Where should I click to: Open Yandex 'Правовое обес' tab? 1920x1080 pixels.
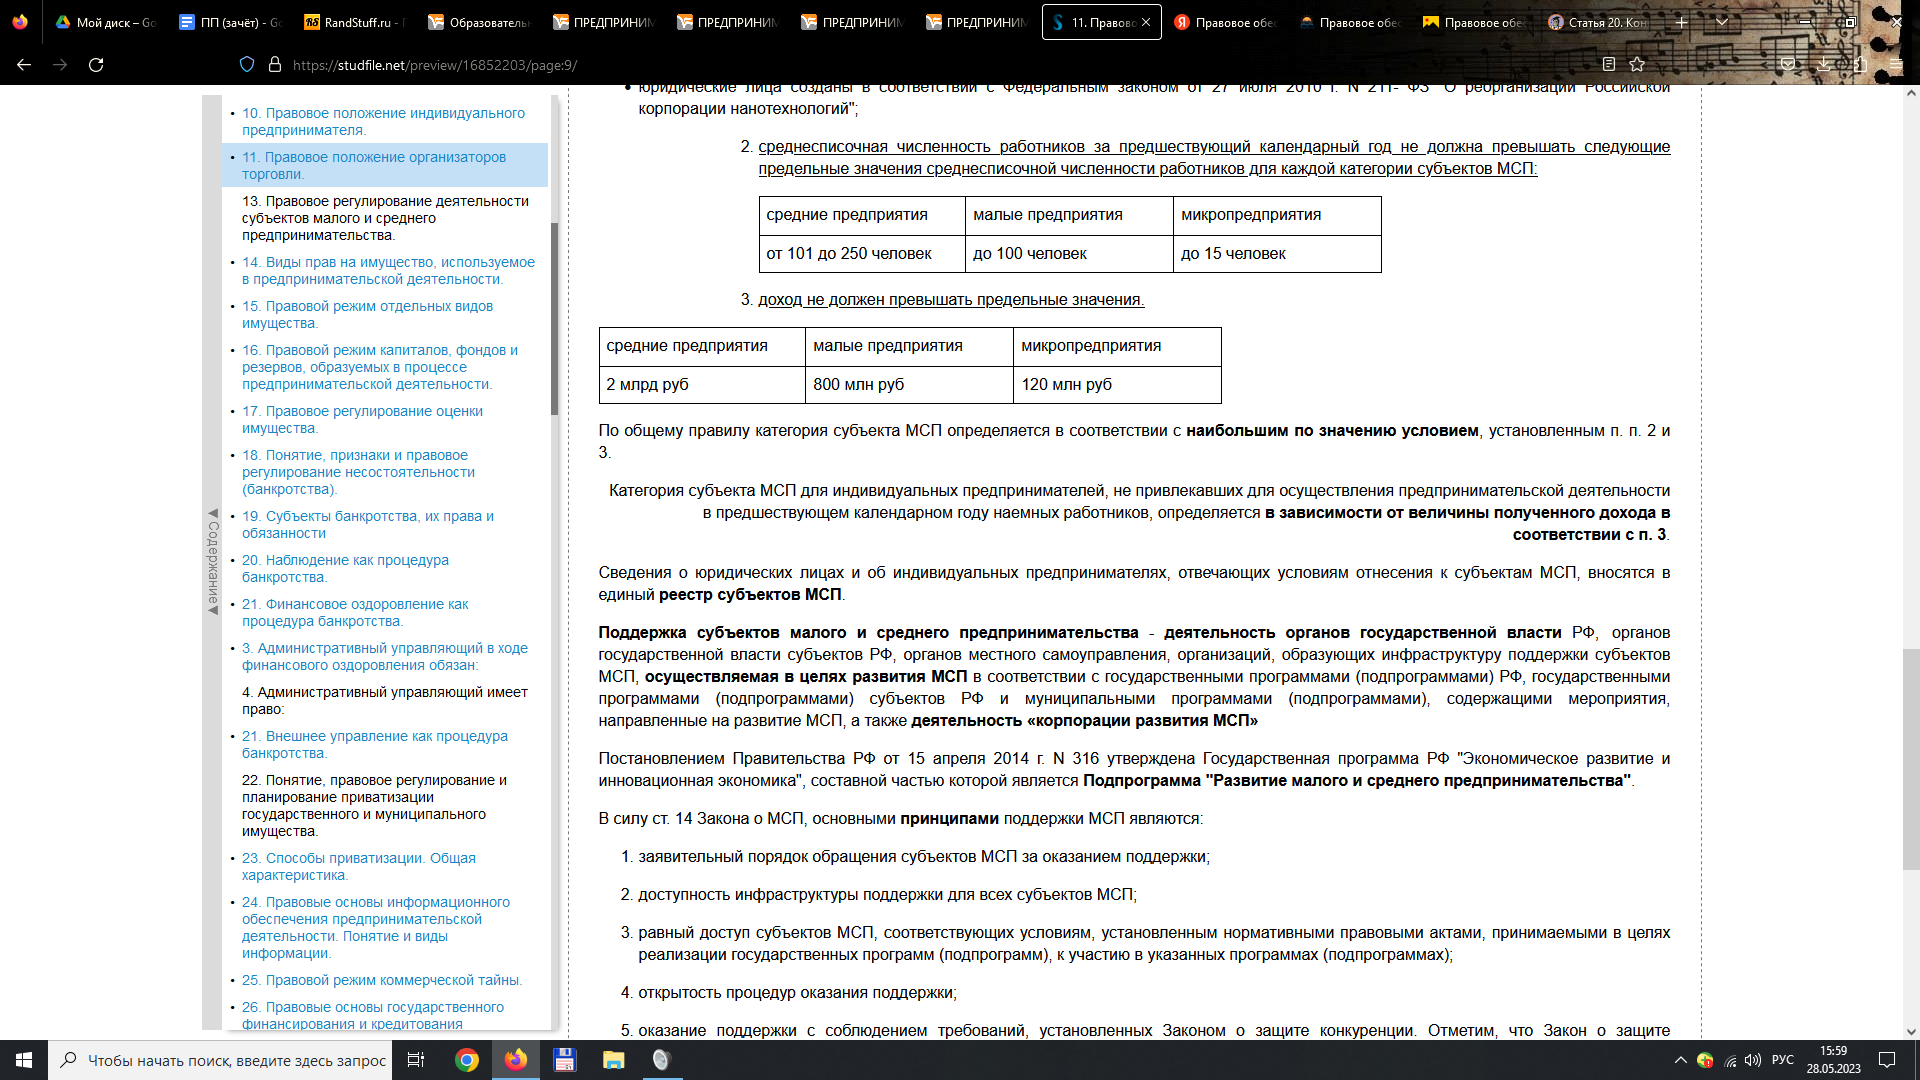coord(1225,22)
